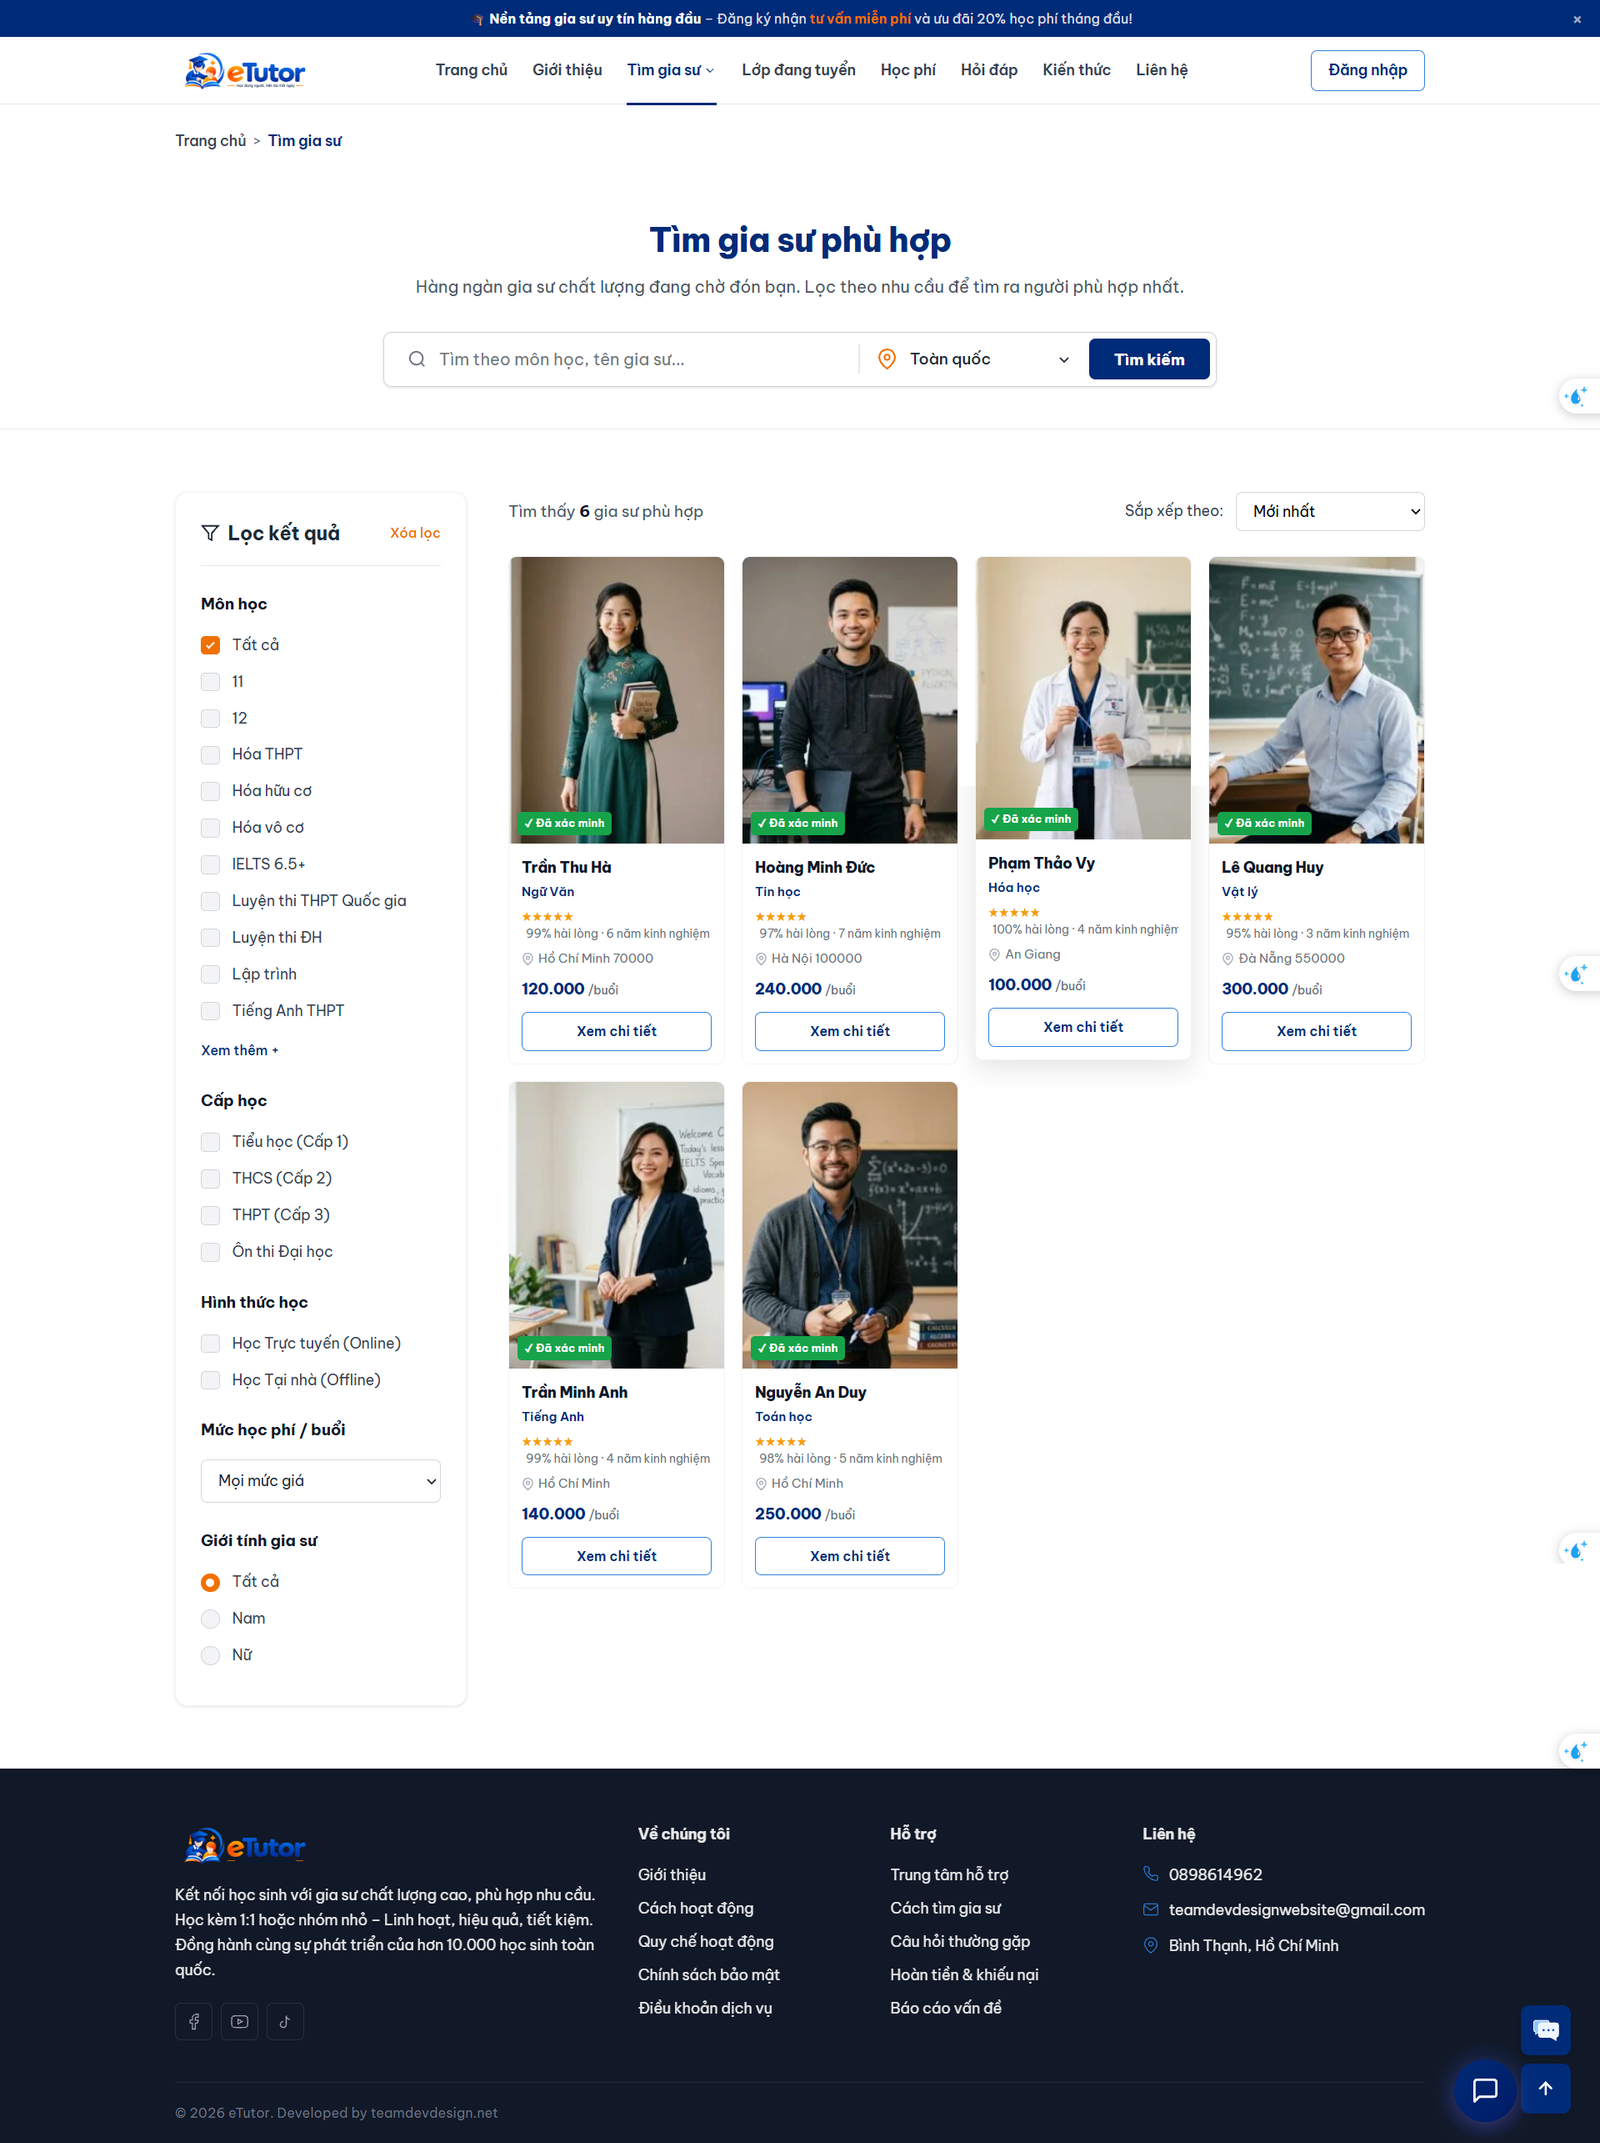This screenshot has height=2143, width=1600.
Task: Check the Hóa THPT subject checkbox
Action: pyautogui.click(x=210, y=755)
